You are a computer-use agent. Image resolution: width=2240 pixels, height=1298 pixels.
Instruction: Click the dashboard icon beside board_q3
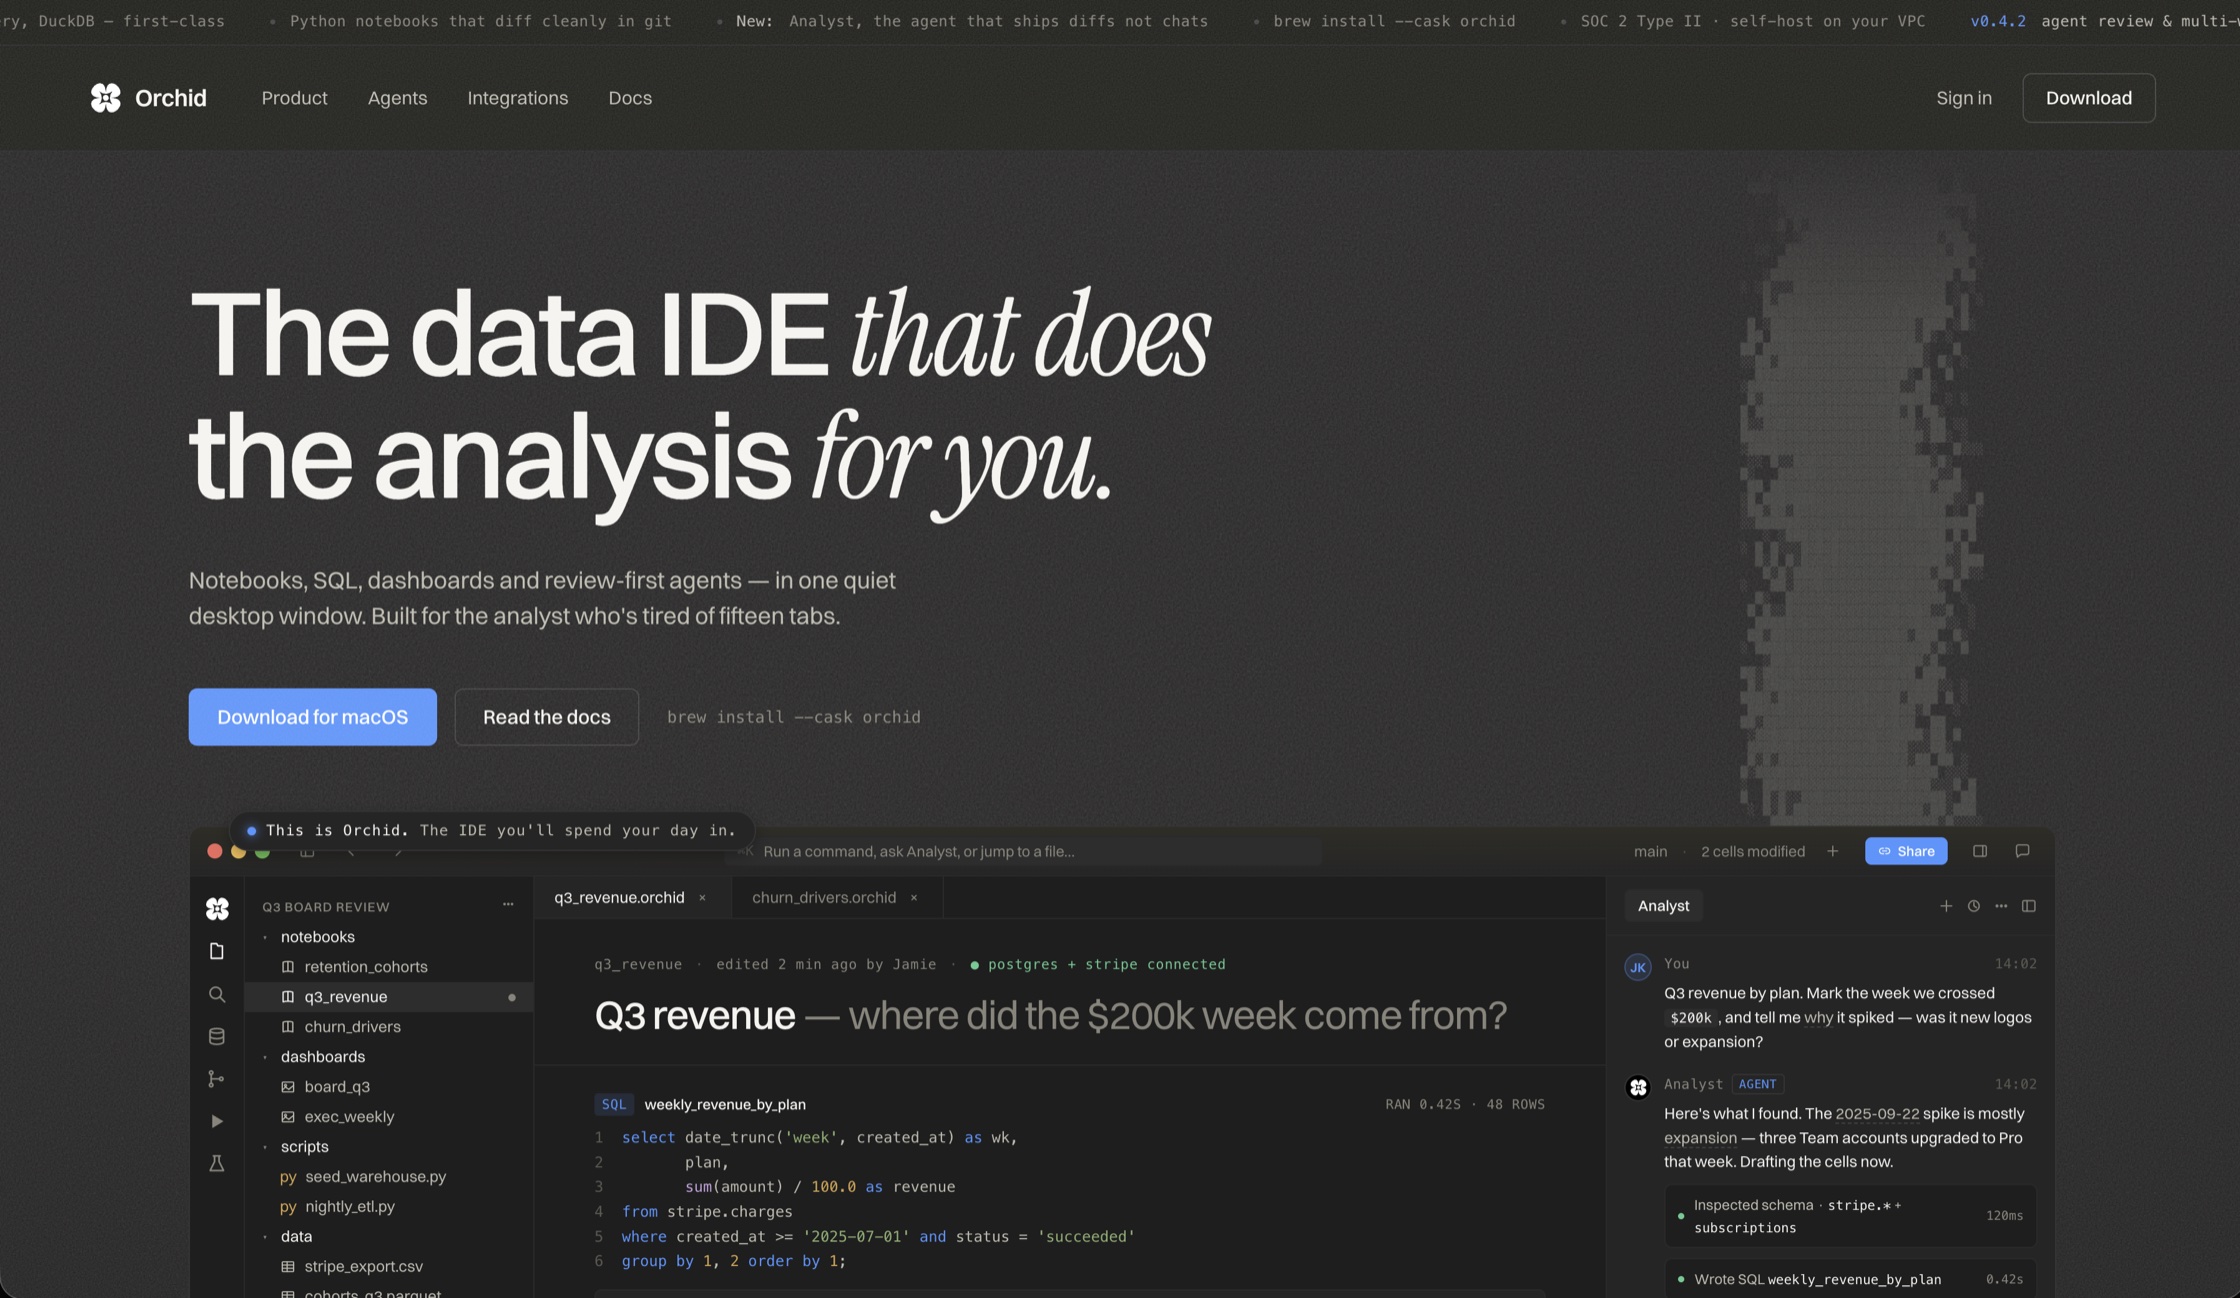(288, 1087)
